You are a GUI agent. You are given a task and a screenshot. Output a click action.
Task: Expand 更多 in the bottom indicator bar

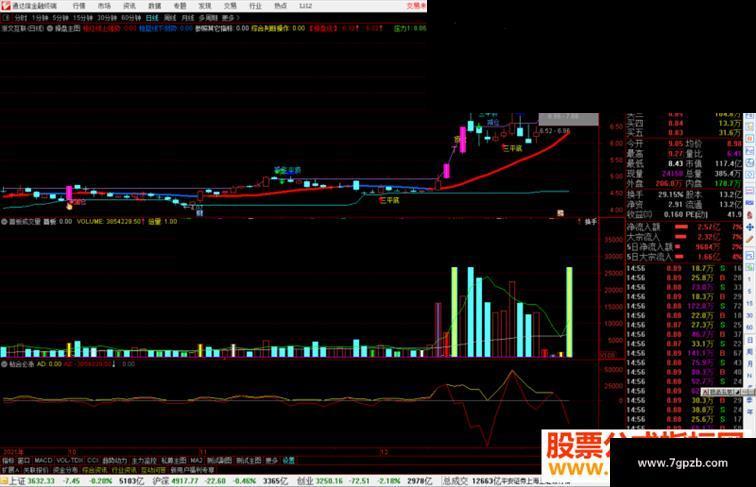click(x=272, y=460)
